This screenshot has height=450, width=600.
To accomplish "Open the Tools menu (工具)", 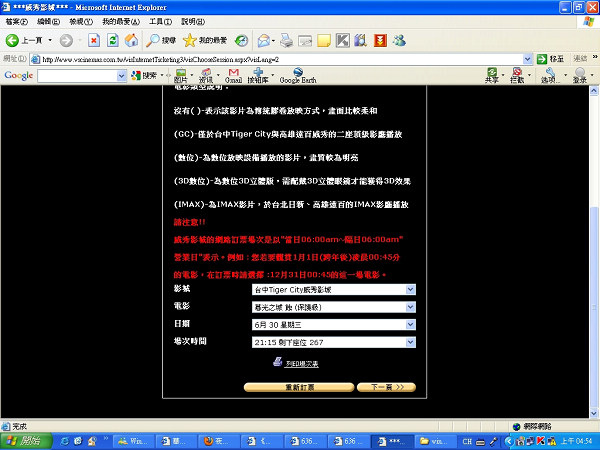I will [160, 22].
